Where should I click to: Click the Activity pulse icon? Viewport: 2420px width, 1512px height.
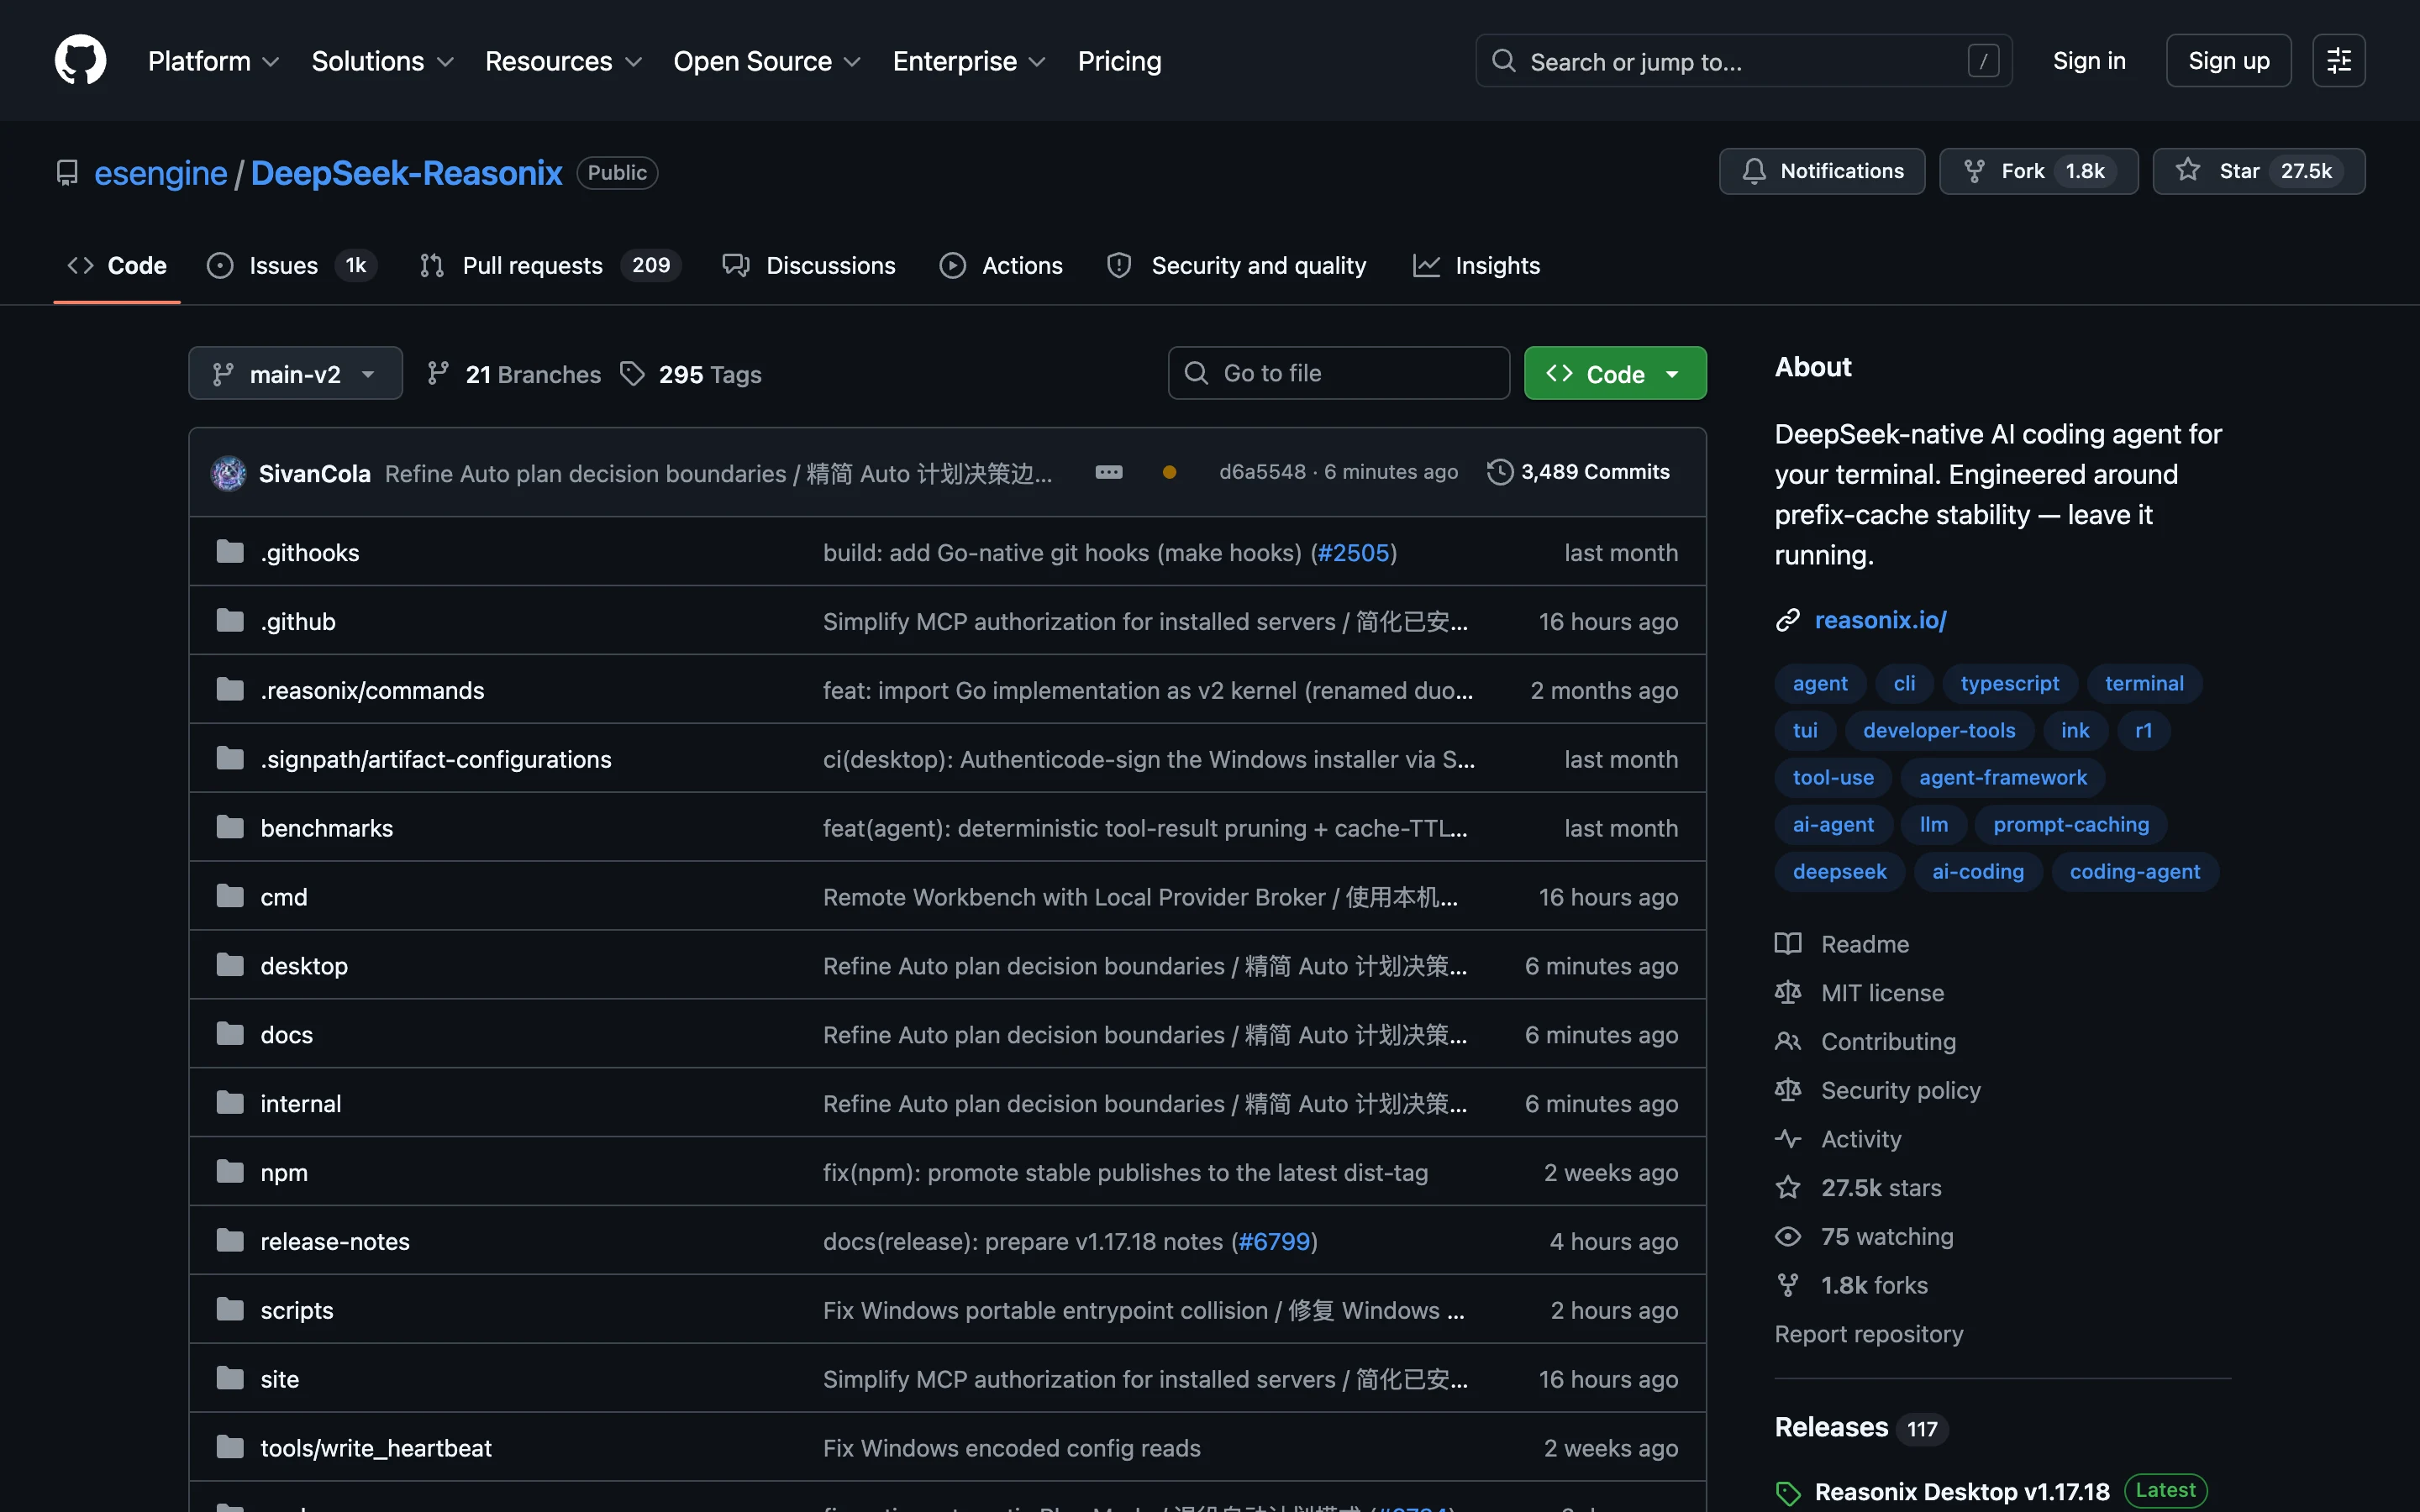tap(1788, 1138)
